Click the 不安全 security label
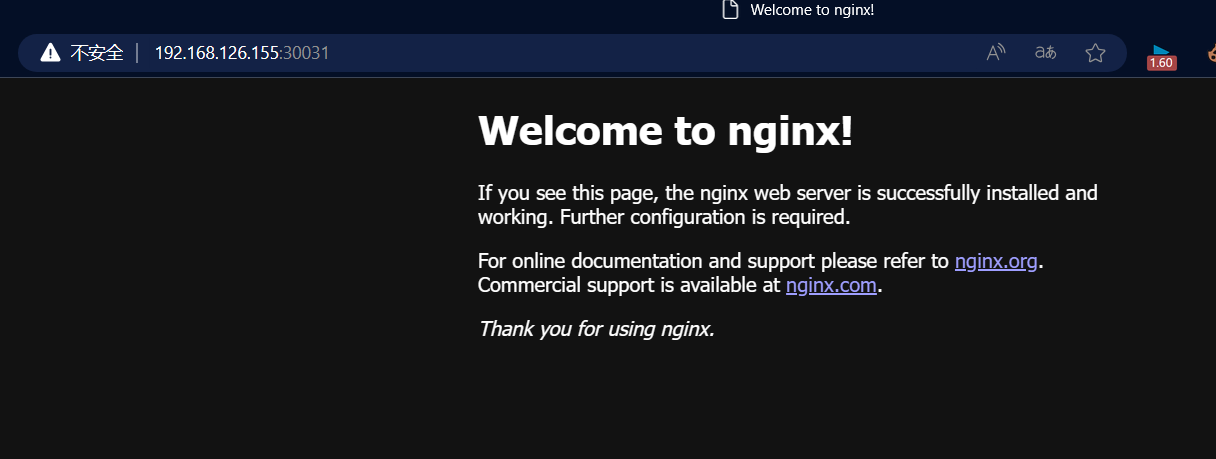This screenshot has height=459, width=1216. (x=97, y=53)
